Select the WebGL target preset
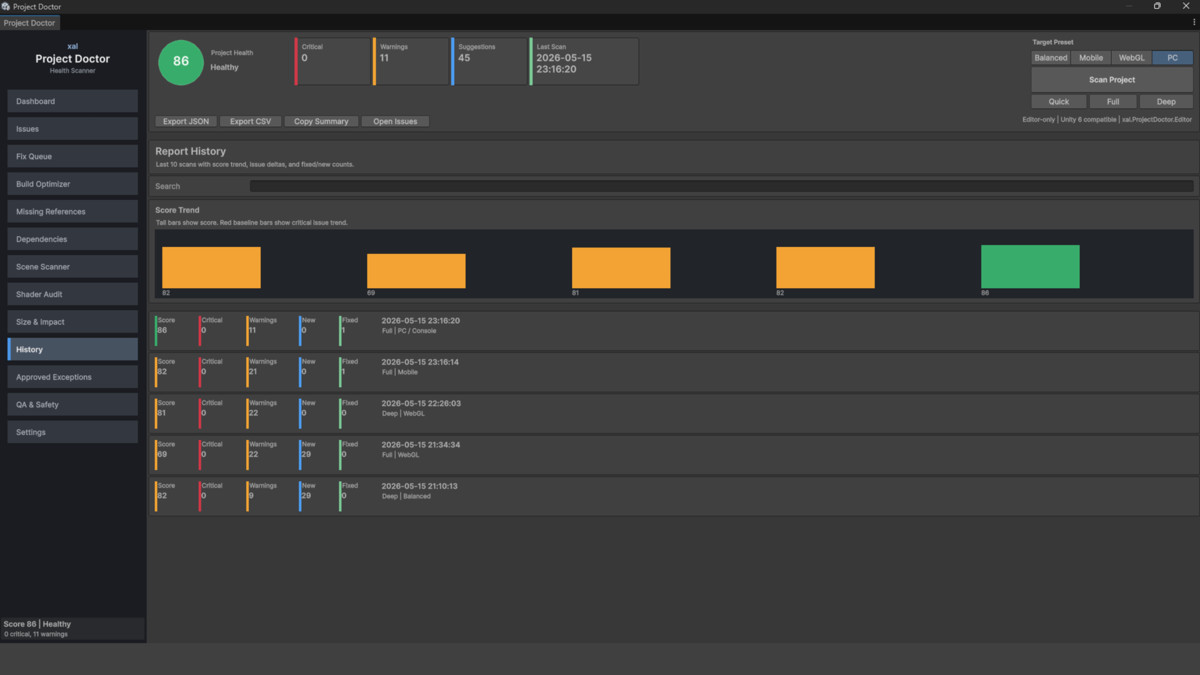Image resolution: width=1200 pixels, height=675 pixels. coord(1132,58)
